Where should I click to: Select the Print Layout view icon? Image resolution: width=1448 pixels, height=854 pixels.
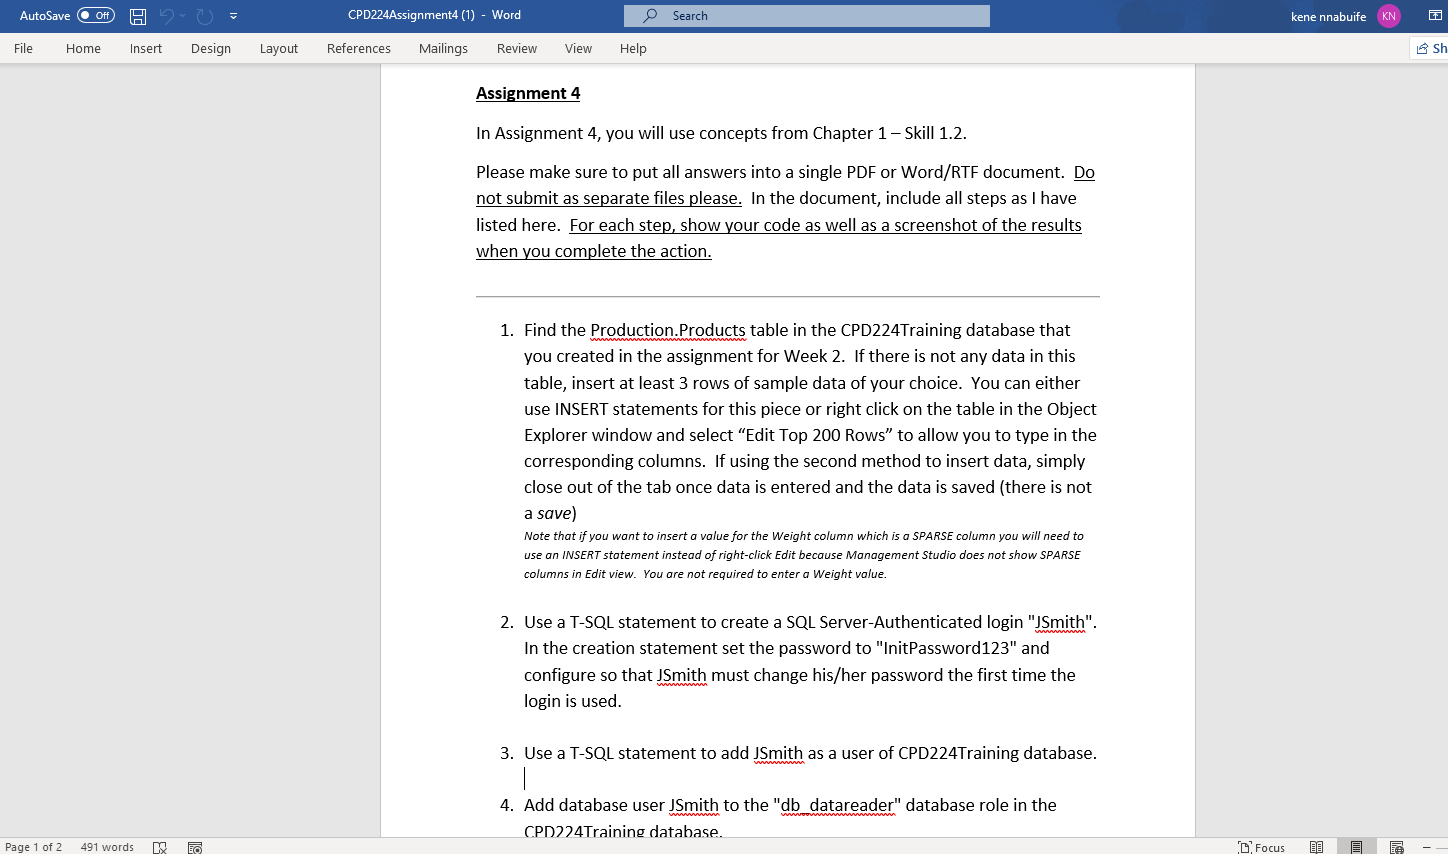1356,846
